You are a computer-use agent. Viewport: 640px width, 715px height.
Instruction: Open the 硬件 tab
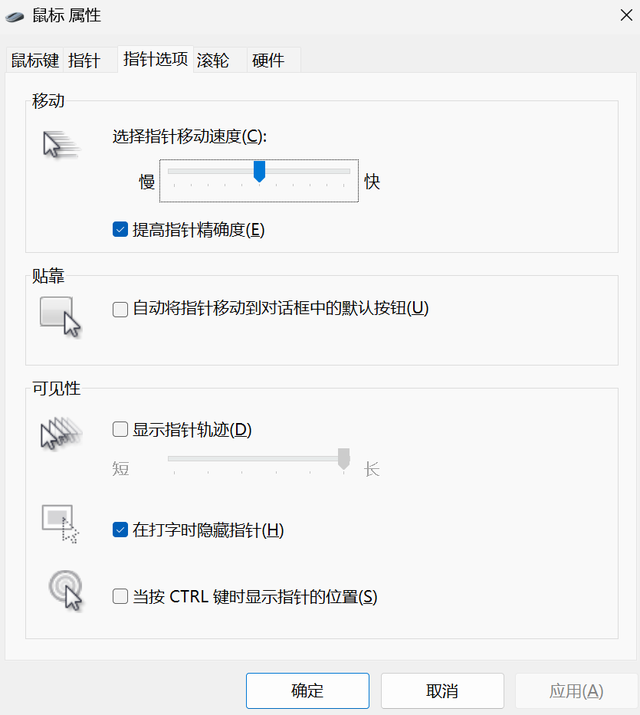tap(269, 61)
